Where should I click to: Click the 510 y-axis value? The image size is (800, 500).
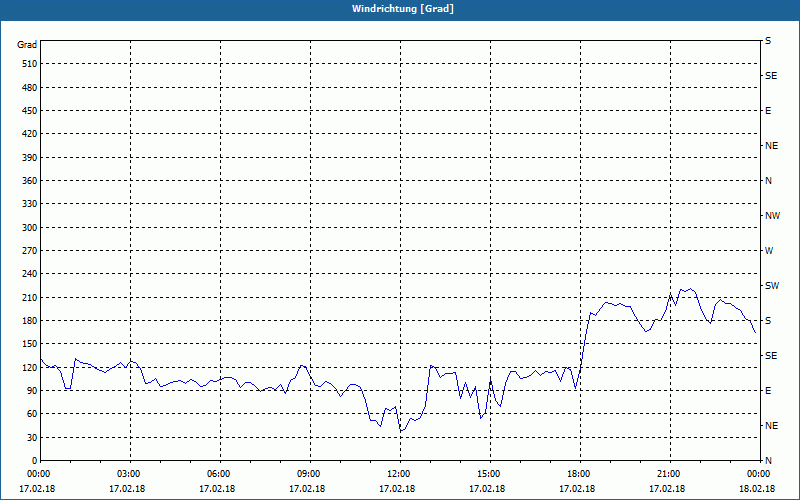coord(30,64)
